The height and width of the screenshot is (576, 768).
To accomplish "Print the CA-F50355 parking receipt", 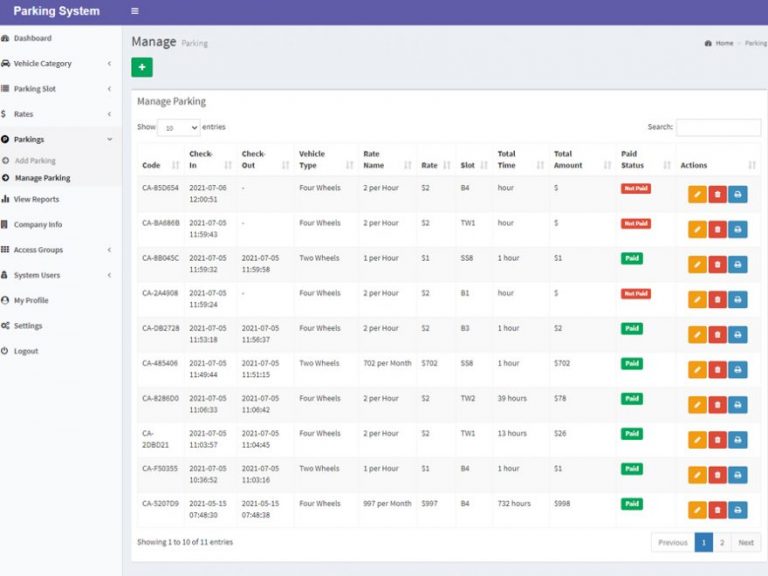I will (737, 474).
